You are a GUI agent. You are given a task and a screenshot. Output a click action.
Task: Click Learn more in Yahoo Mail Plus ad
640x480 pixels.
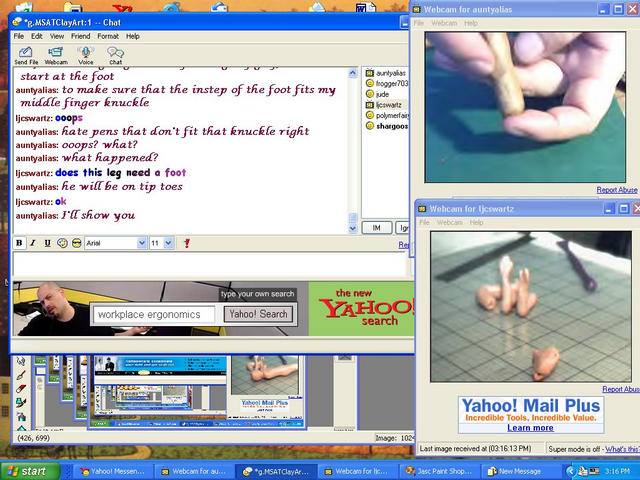tap(530, 427)
